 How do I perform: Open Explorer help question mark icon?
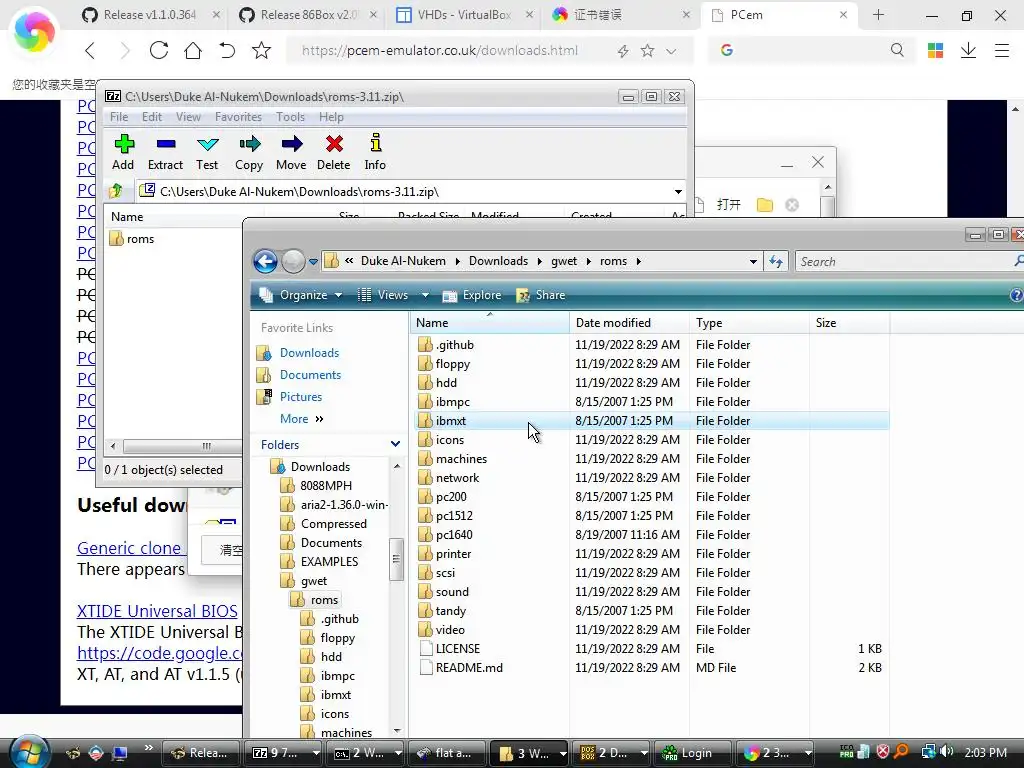click(1016, 295)
